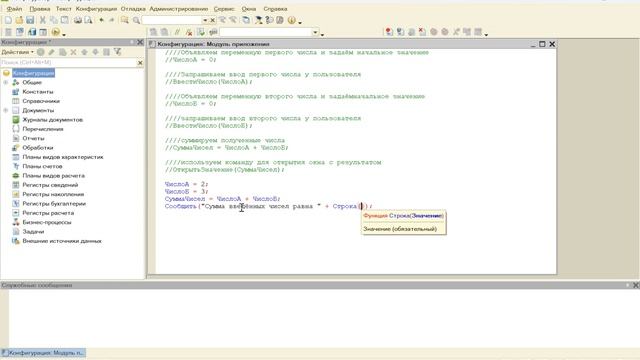Create a new document with the toolbar icon

8,20
